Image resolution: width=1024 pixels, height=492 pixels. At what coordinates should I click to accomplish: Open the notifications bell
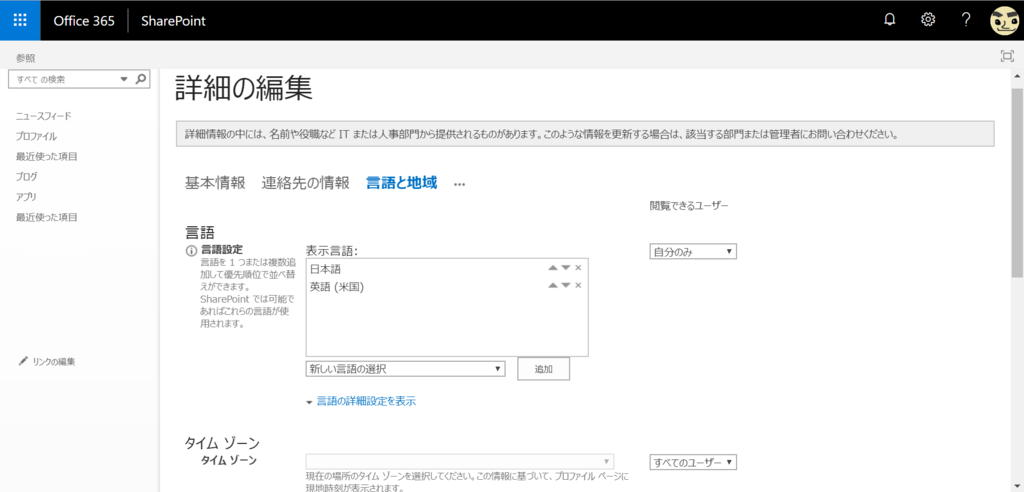(x=889, y=20)
